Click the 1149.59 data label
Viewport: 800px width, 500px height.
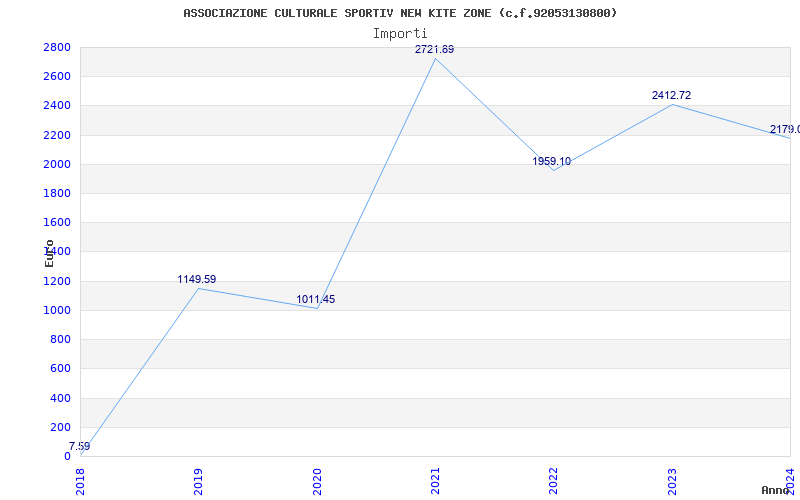click(196, 279)
